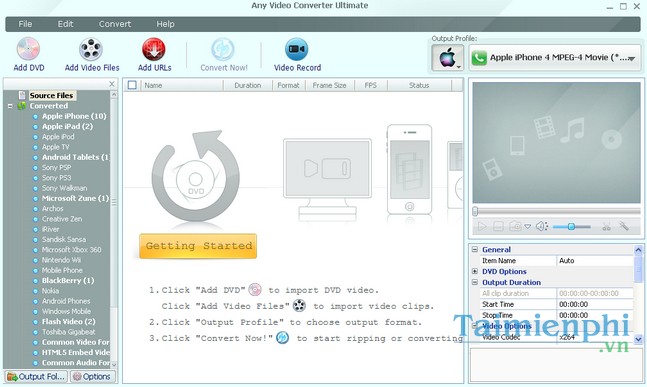This screenshot has height=387, width=647.
Task: Click the speaker volume icon
Action: click(x=541, y=226)
